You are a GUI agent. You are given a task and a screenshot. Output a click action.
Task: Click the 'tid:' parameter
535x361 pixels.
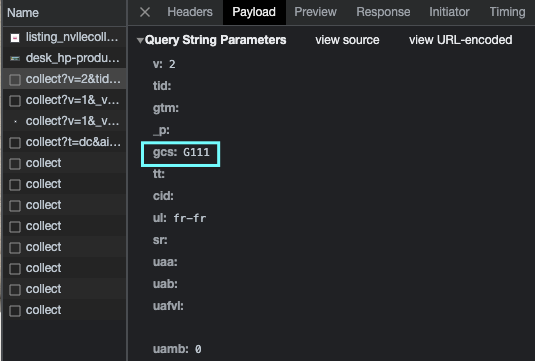(x=162, y=86)
